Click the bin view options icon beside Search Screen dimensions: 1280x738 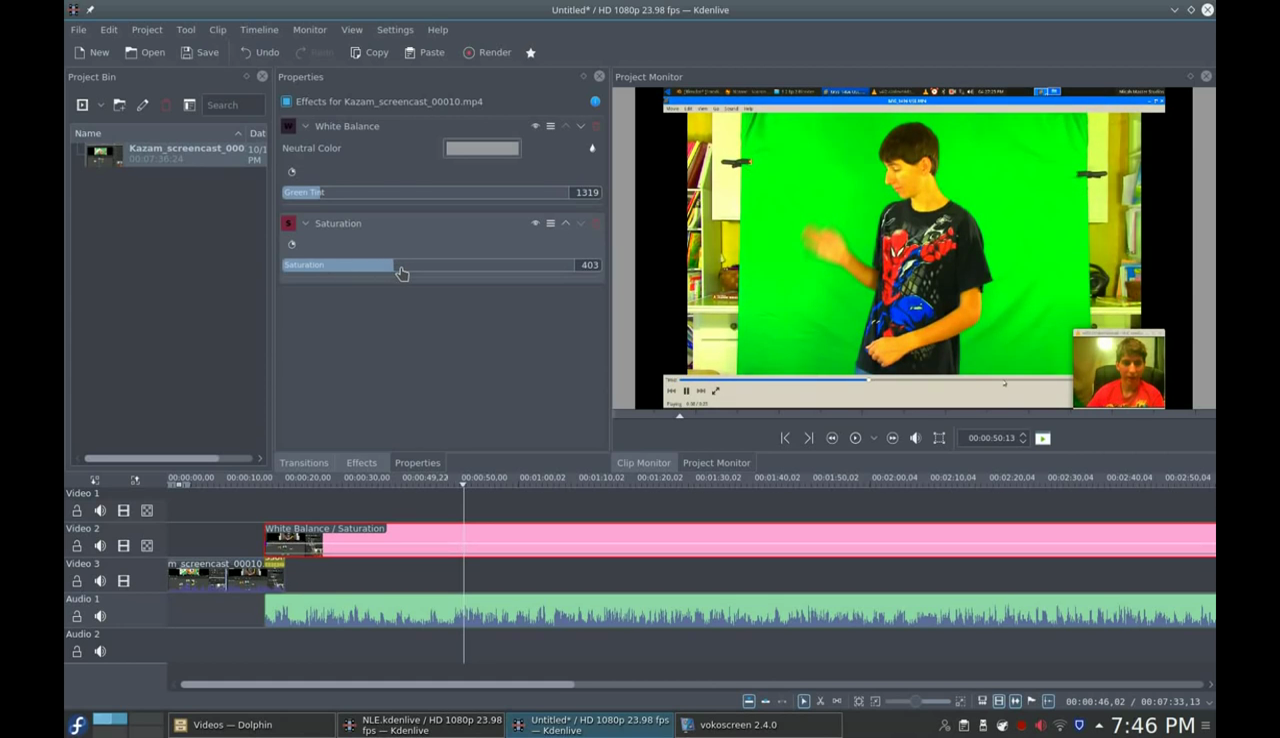pos(189,105)
